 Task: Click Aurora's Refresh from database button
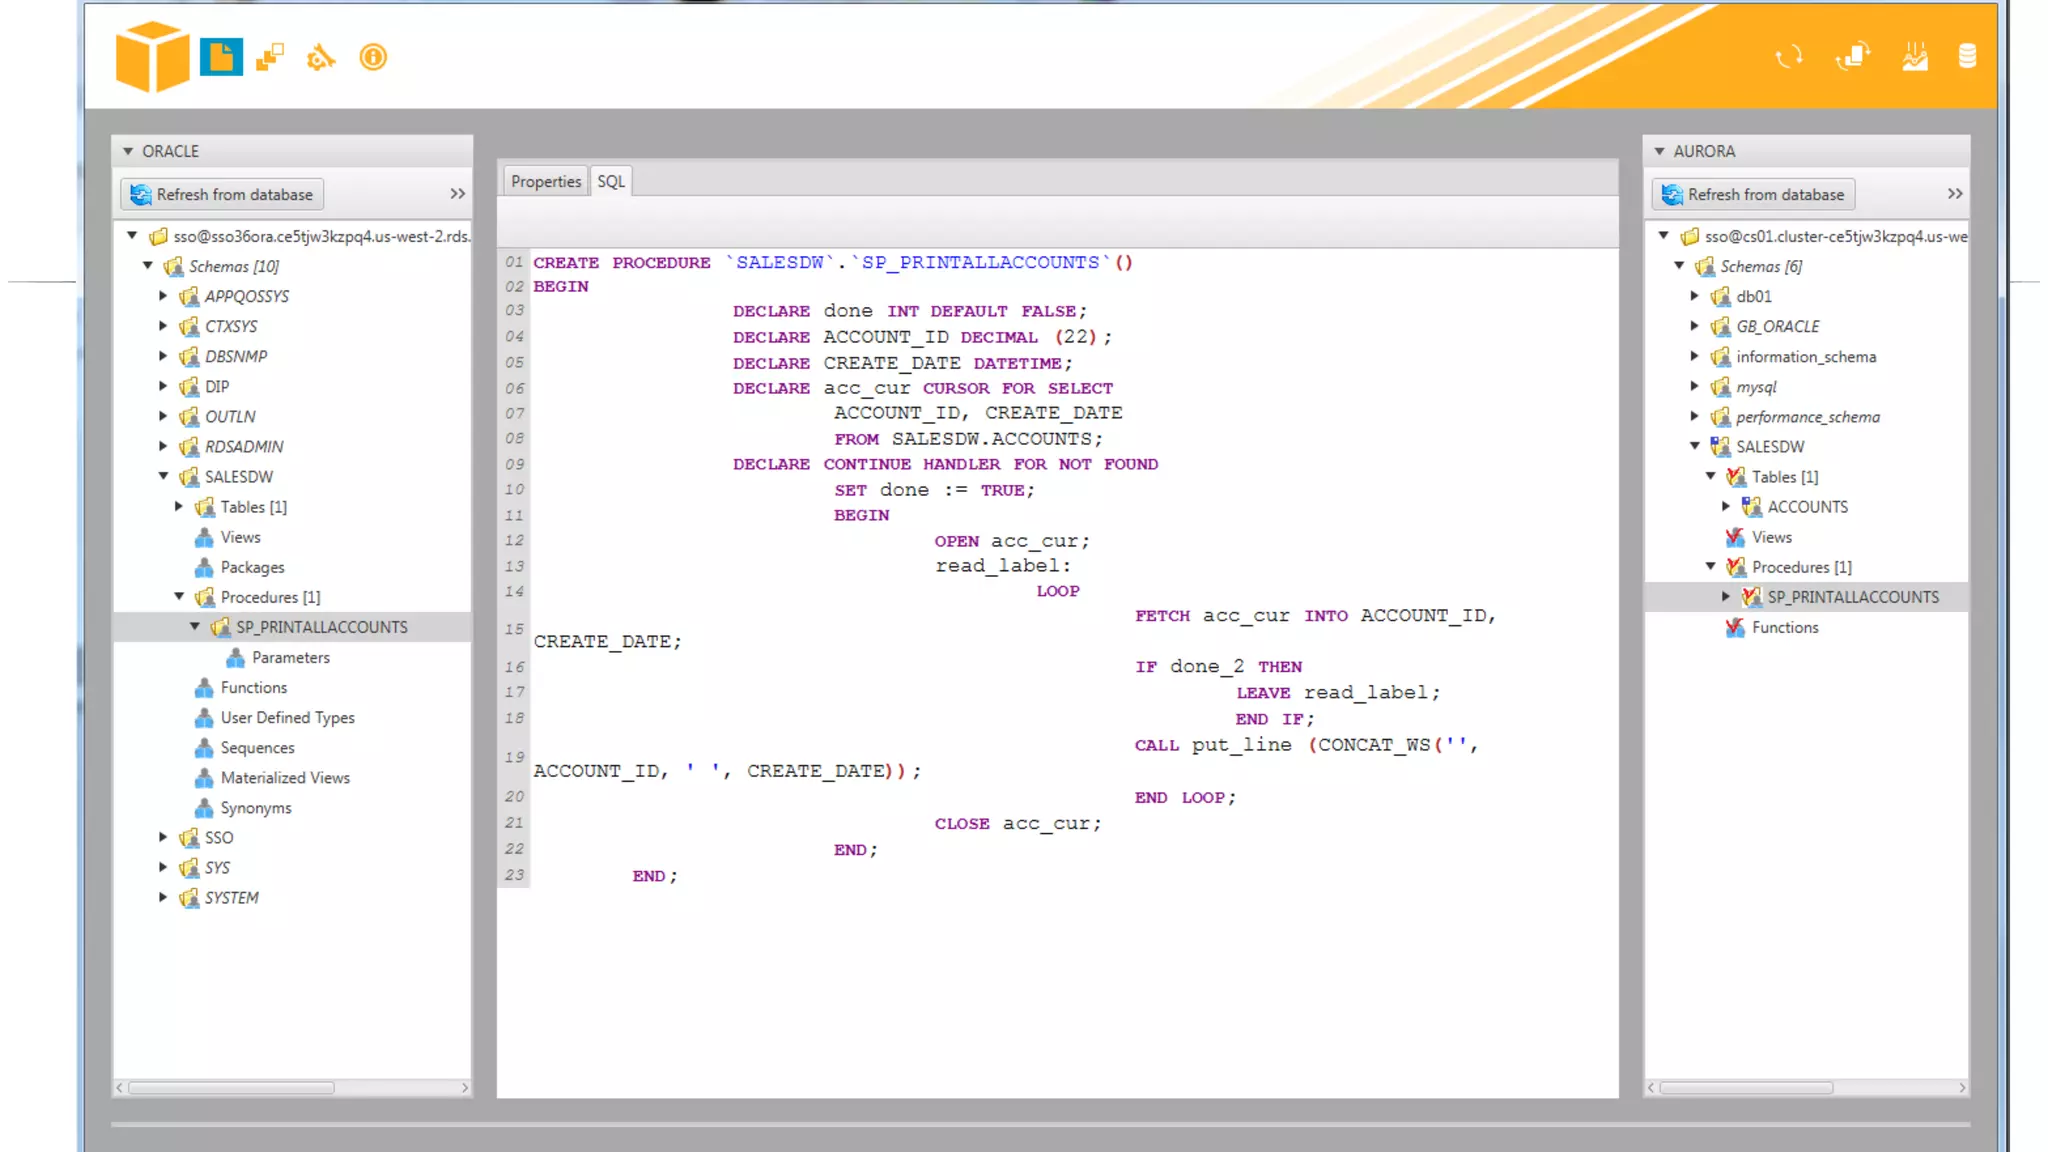[1753, 194]
